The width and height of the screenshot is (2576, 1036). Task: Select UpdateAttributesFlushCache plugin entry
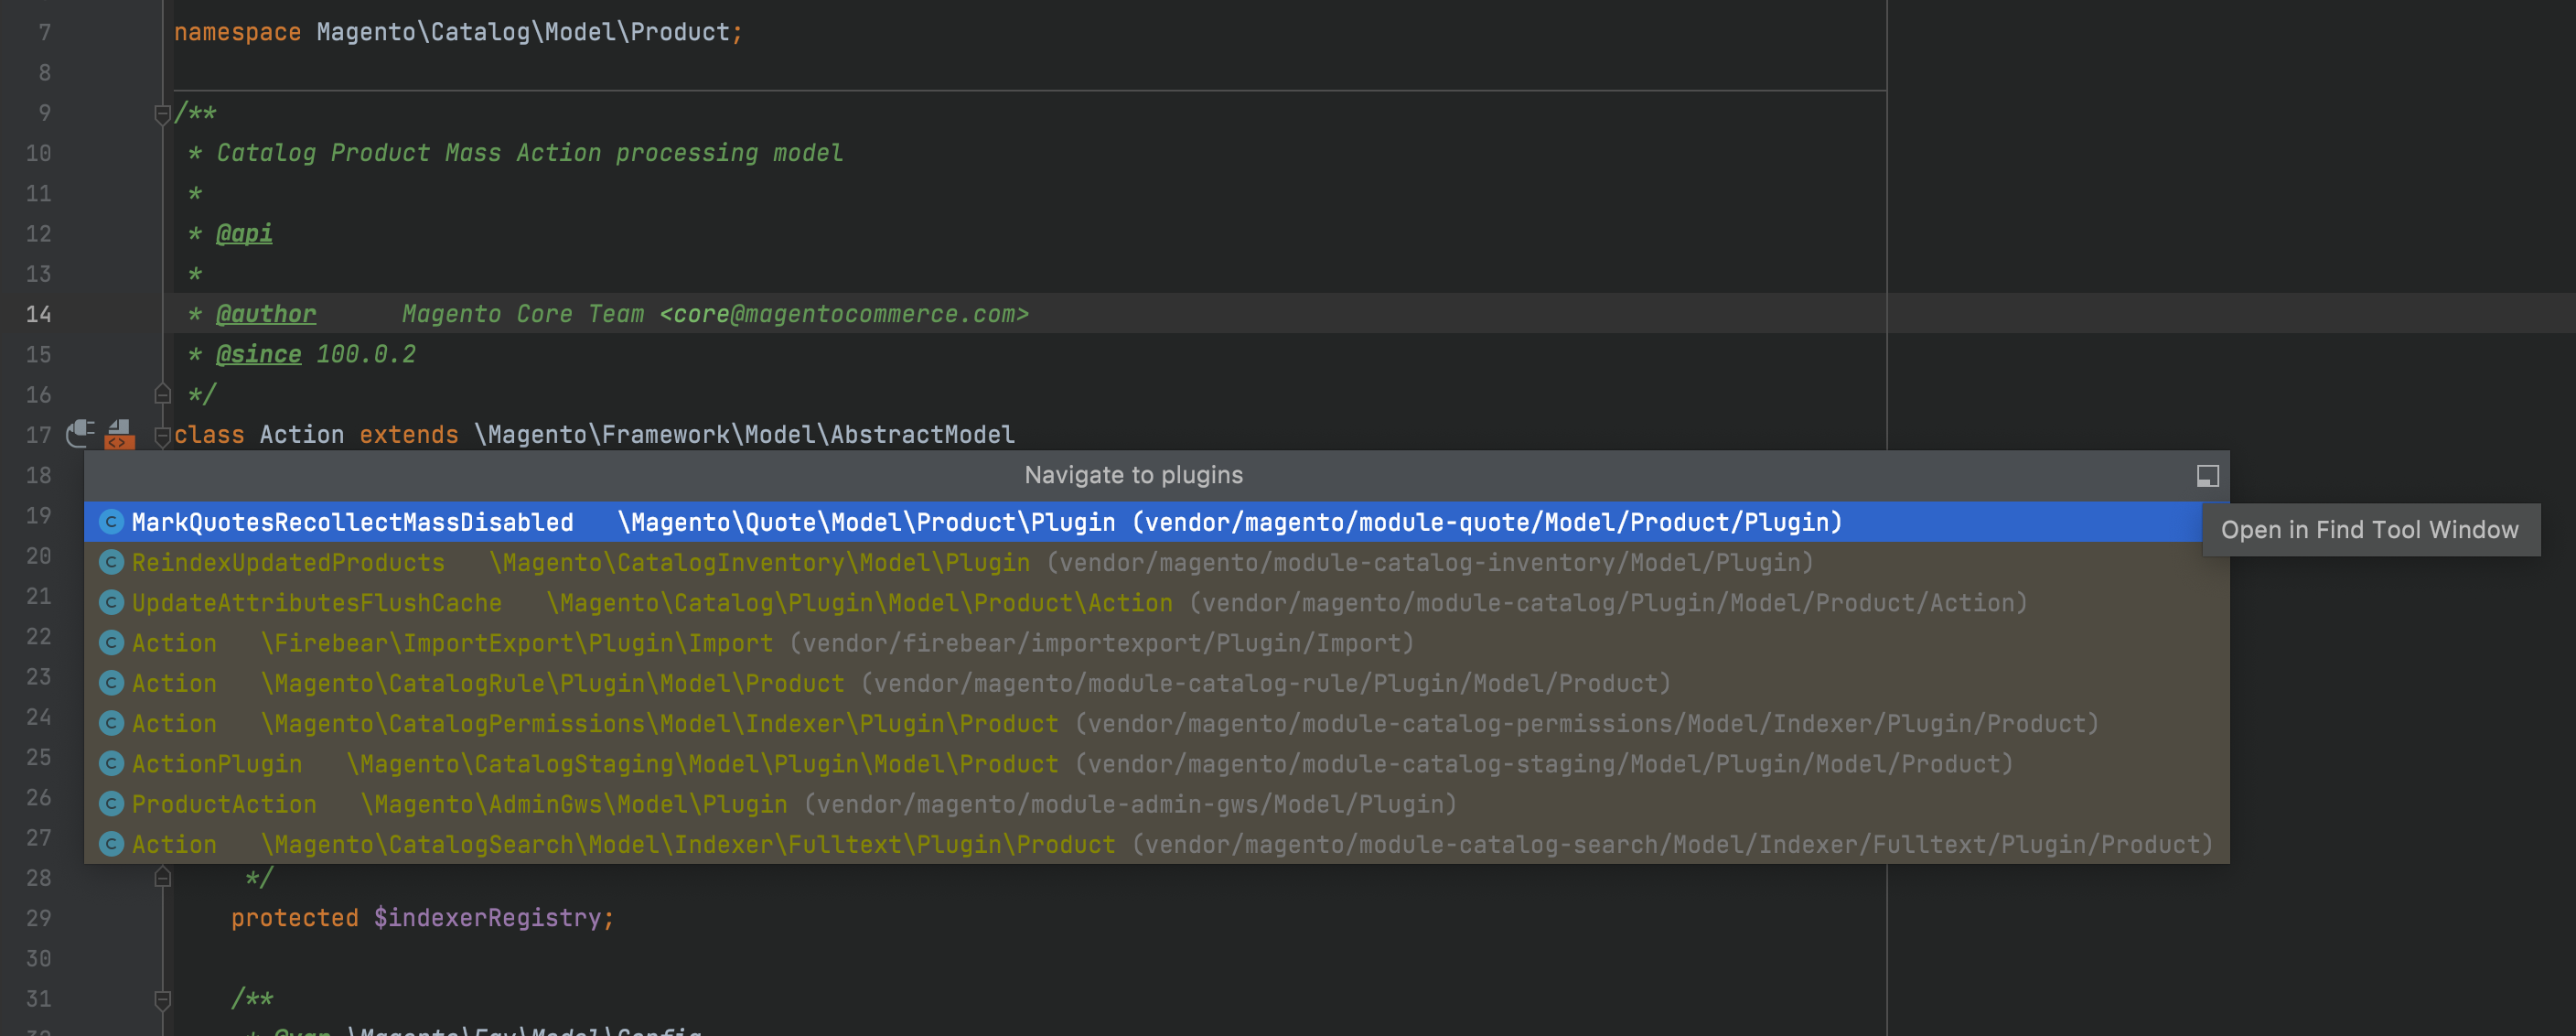pyautogui.click(x=1157, y=603)
